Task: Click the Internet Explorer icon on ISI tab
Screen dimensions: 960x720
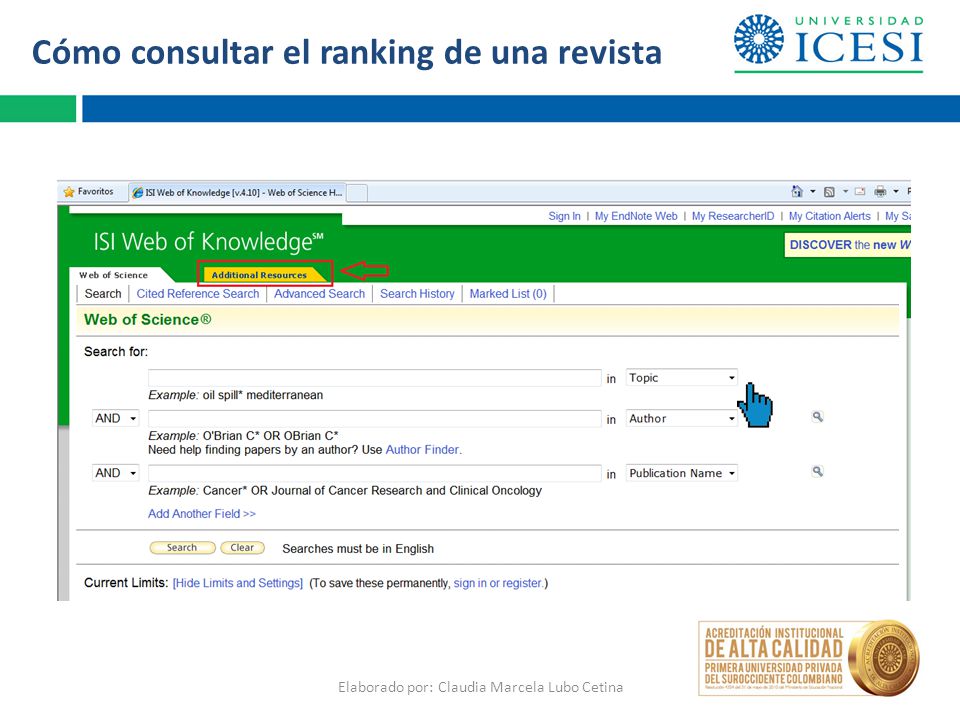Action: pos(138,193)
